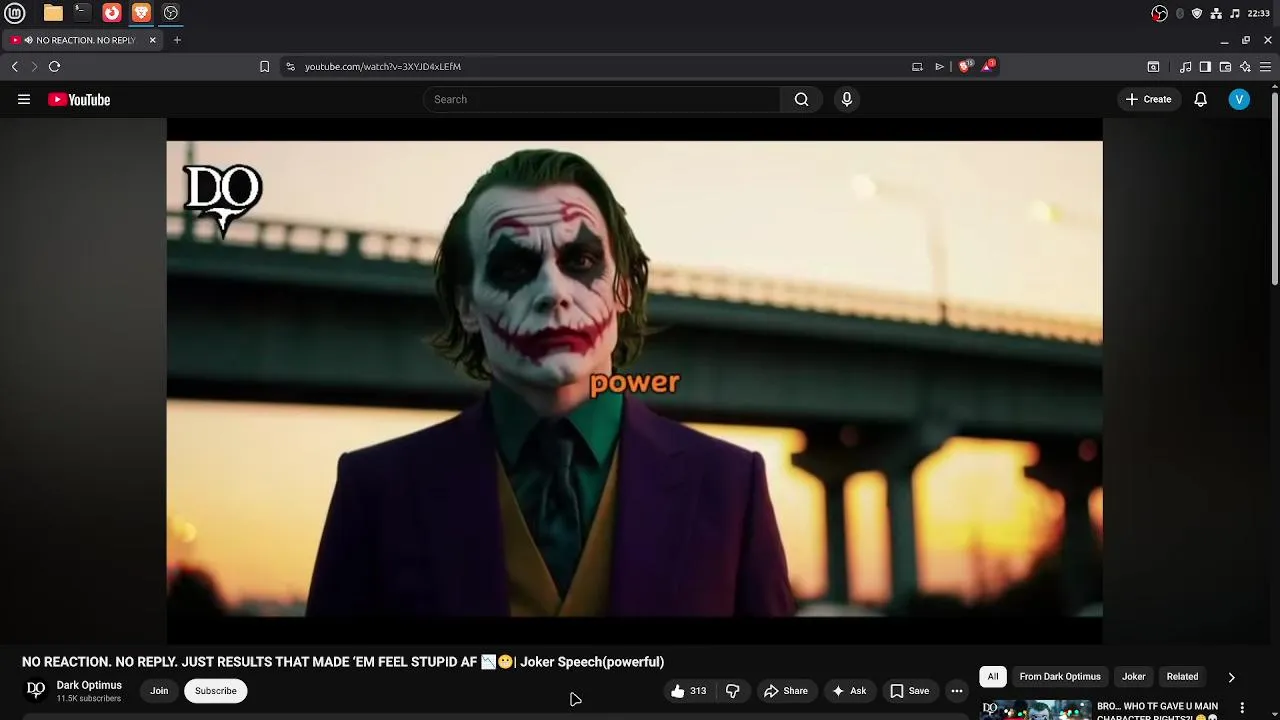Open the Dark Optimus channel name
This screenshot has height=720, width=1280.
[x=89, y=685]
